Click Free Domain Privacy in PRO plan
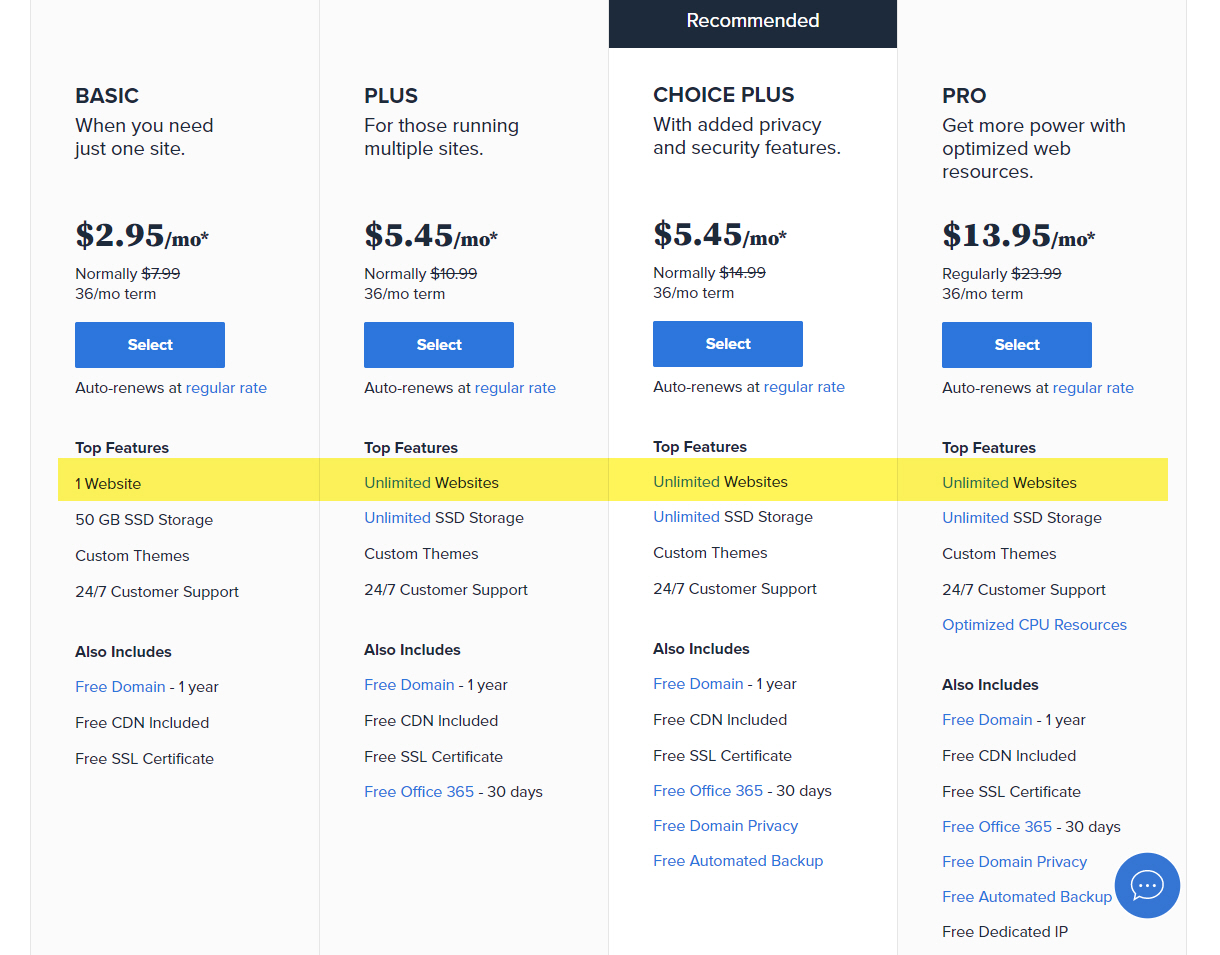Viewport: 1220px width, 955px height. pyautogui.click(x=1014, y=862)
